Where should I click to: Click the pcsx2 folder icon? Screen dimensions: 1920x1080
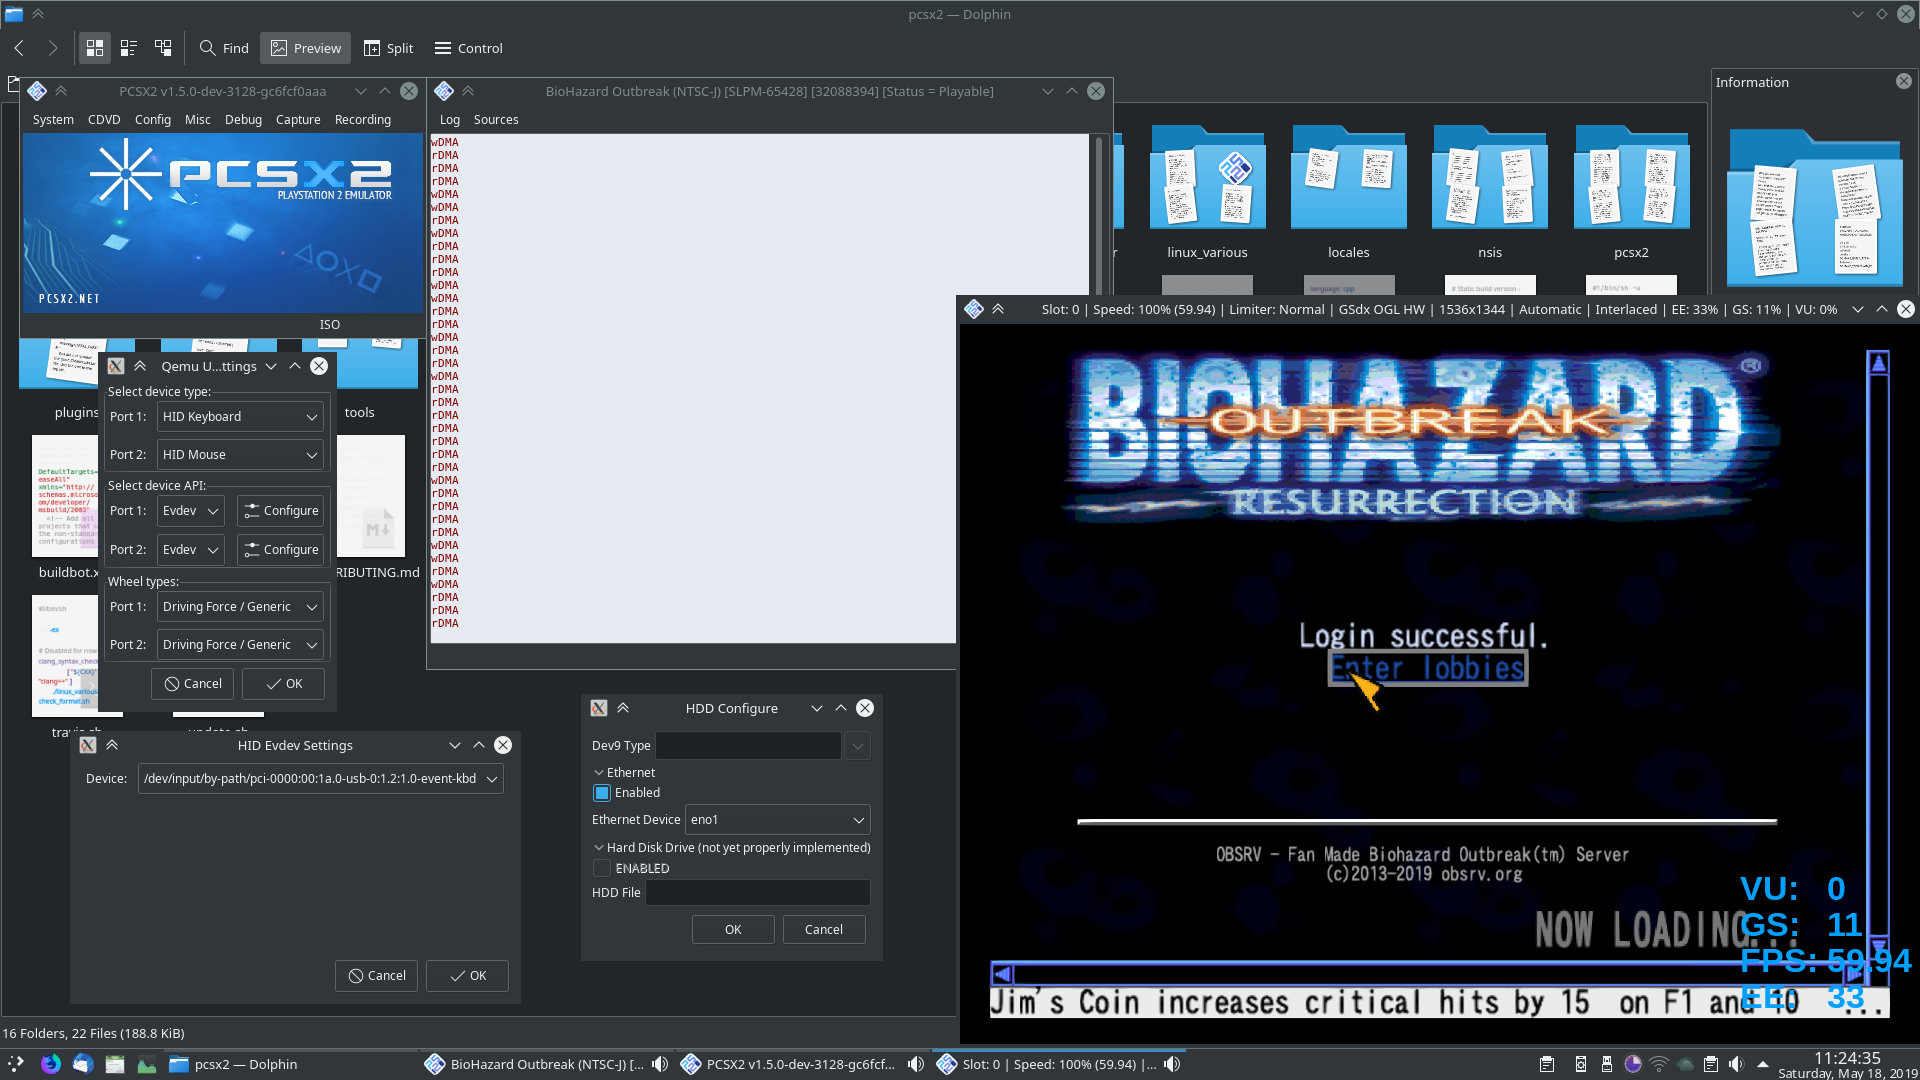click(x=1631, y=177)
